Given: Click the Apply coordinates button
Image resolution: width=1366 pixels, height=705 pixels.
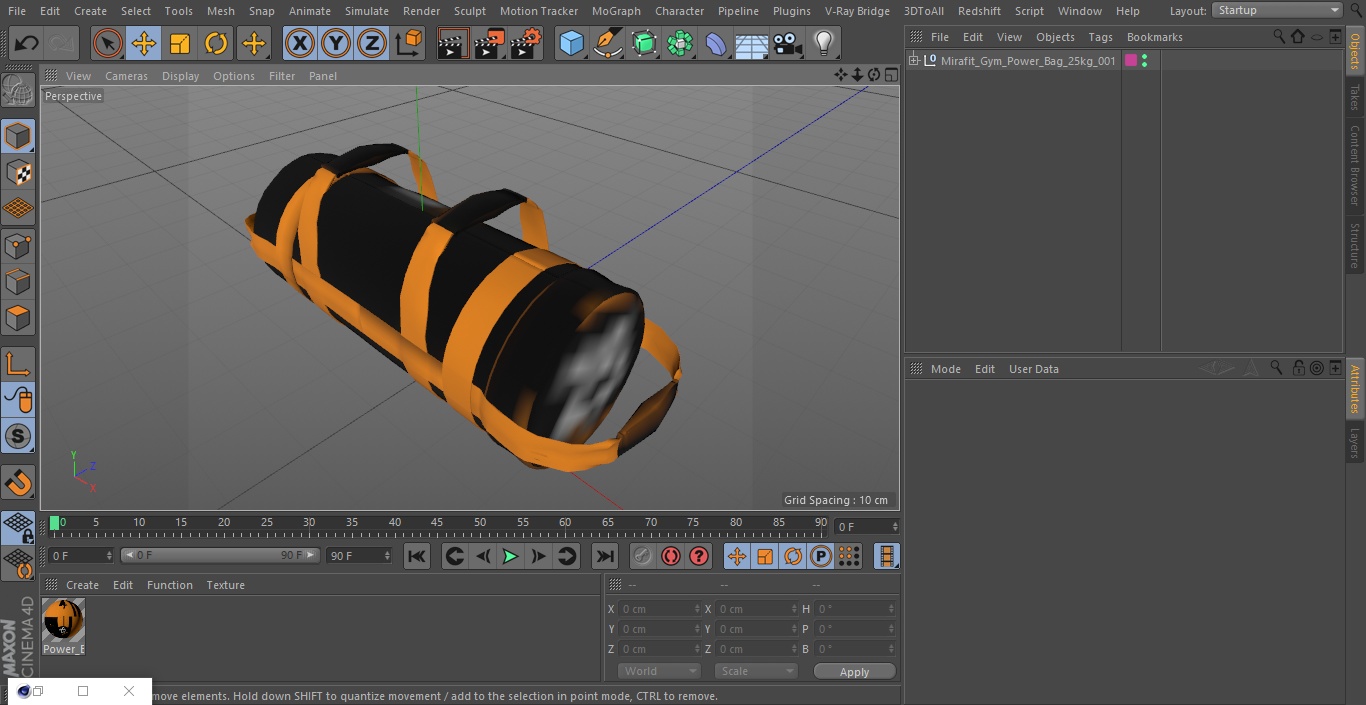Looking at the screenshot, I should (x=854, y=671).
